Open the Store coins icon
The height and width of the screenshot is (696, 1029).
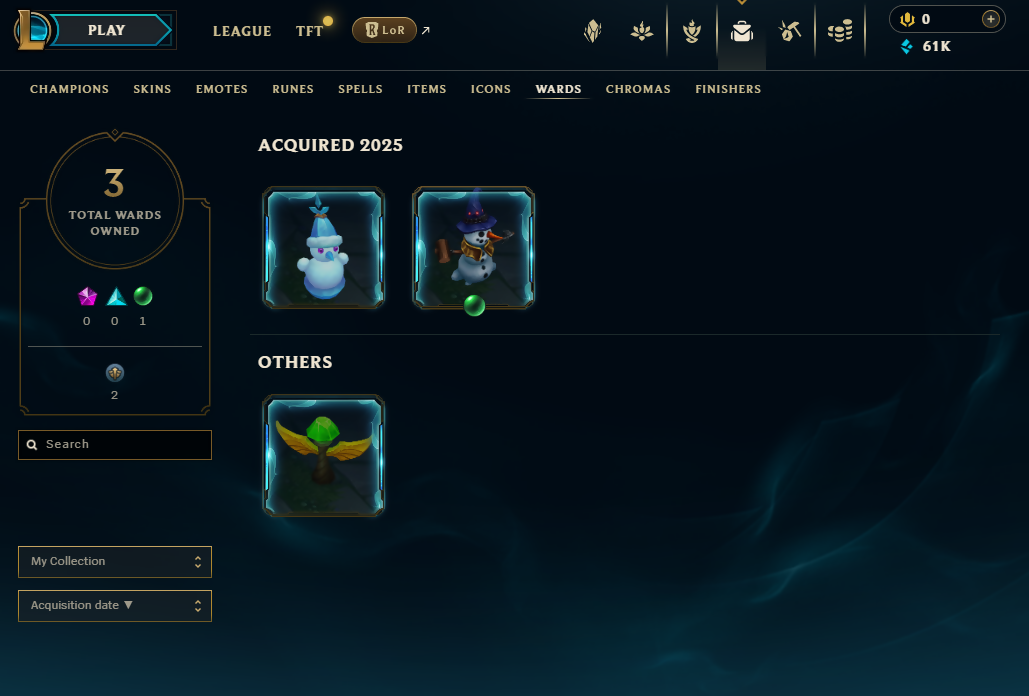pos(840,31)
